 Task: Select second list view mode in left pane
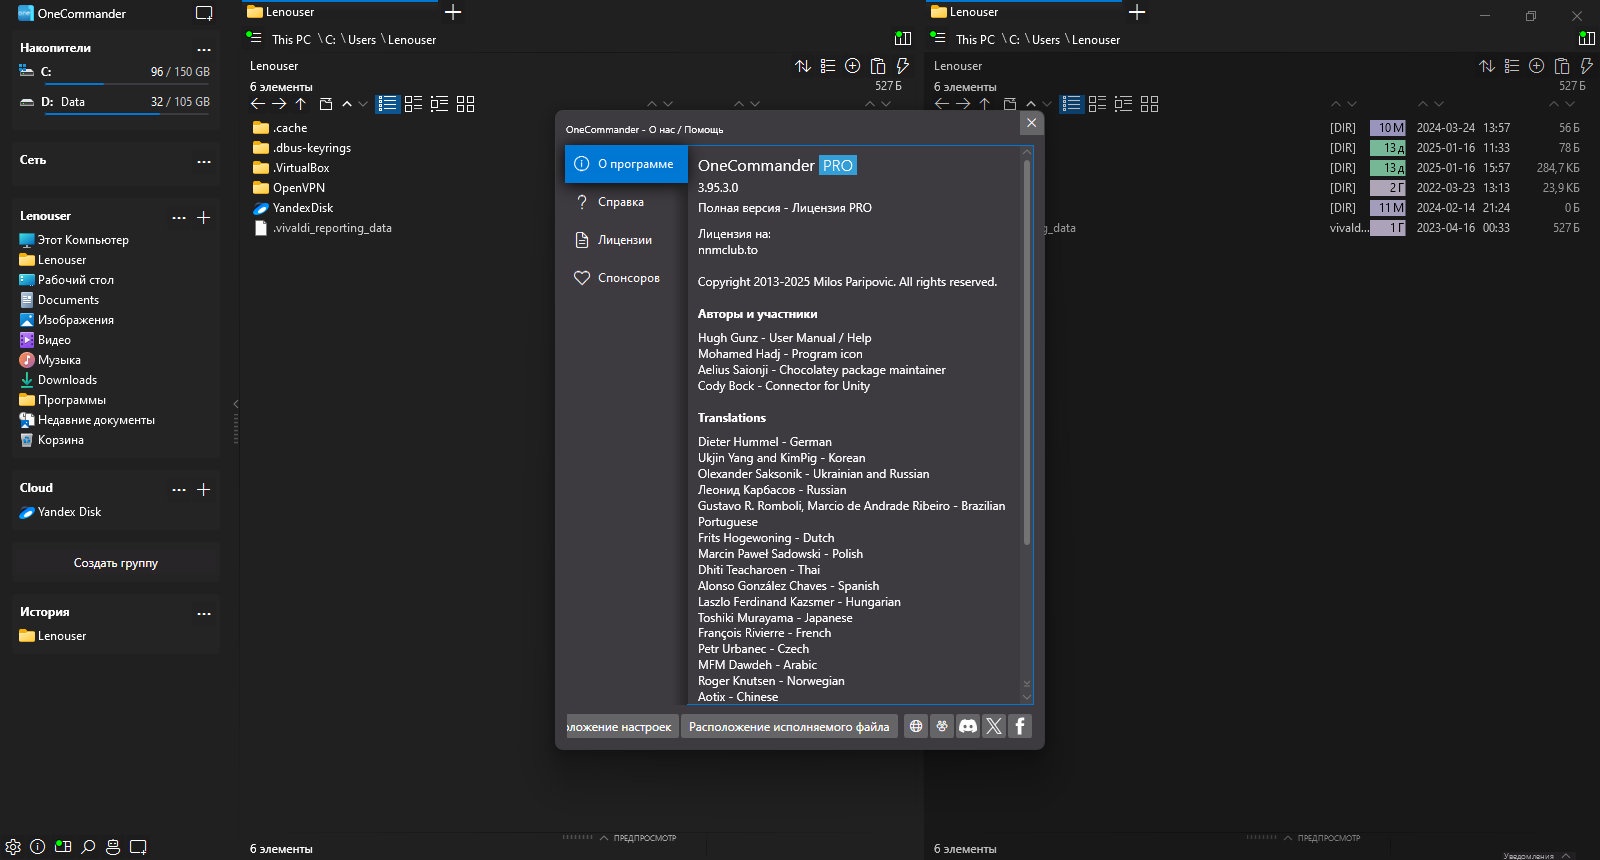point(413,104)
